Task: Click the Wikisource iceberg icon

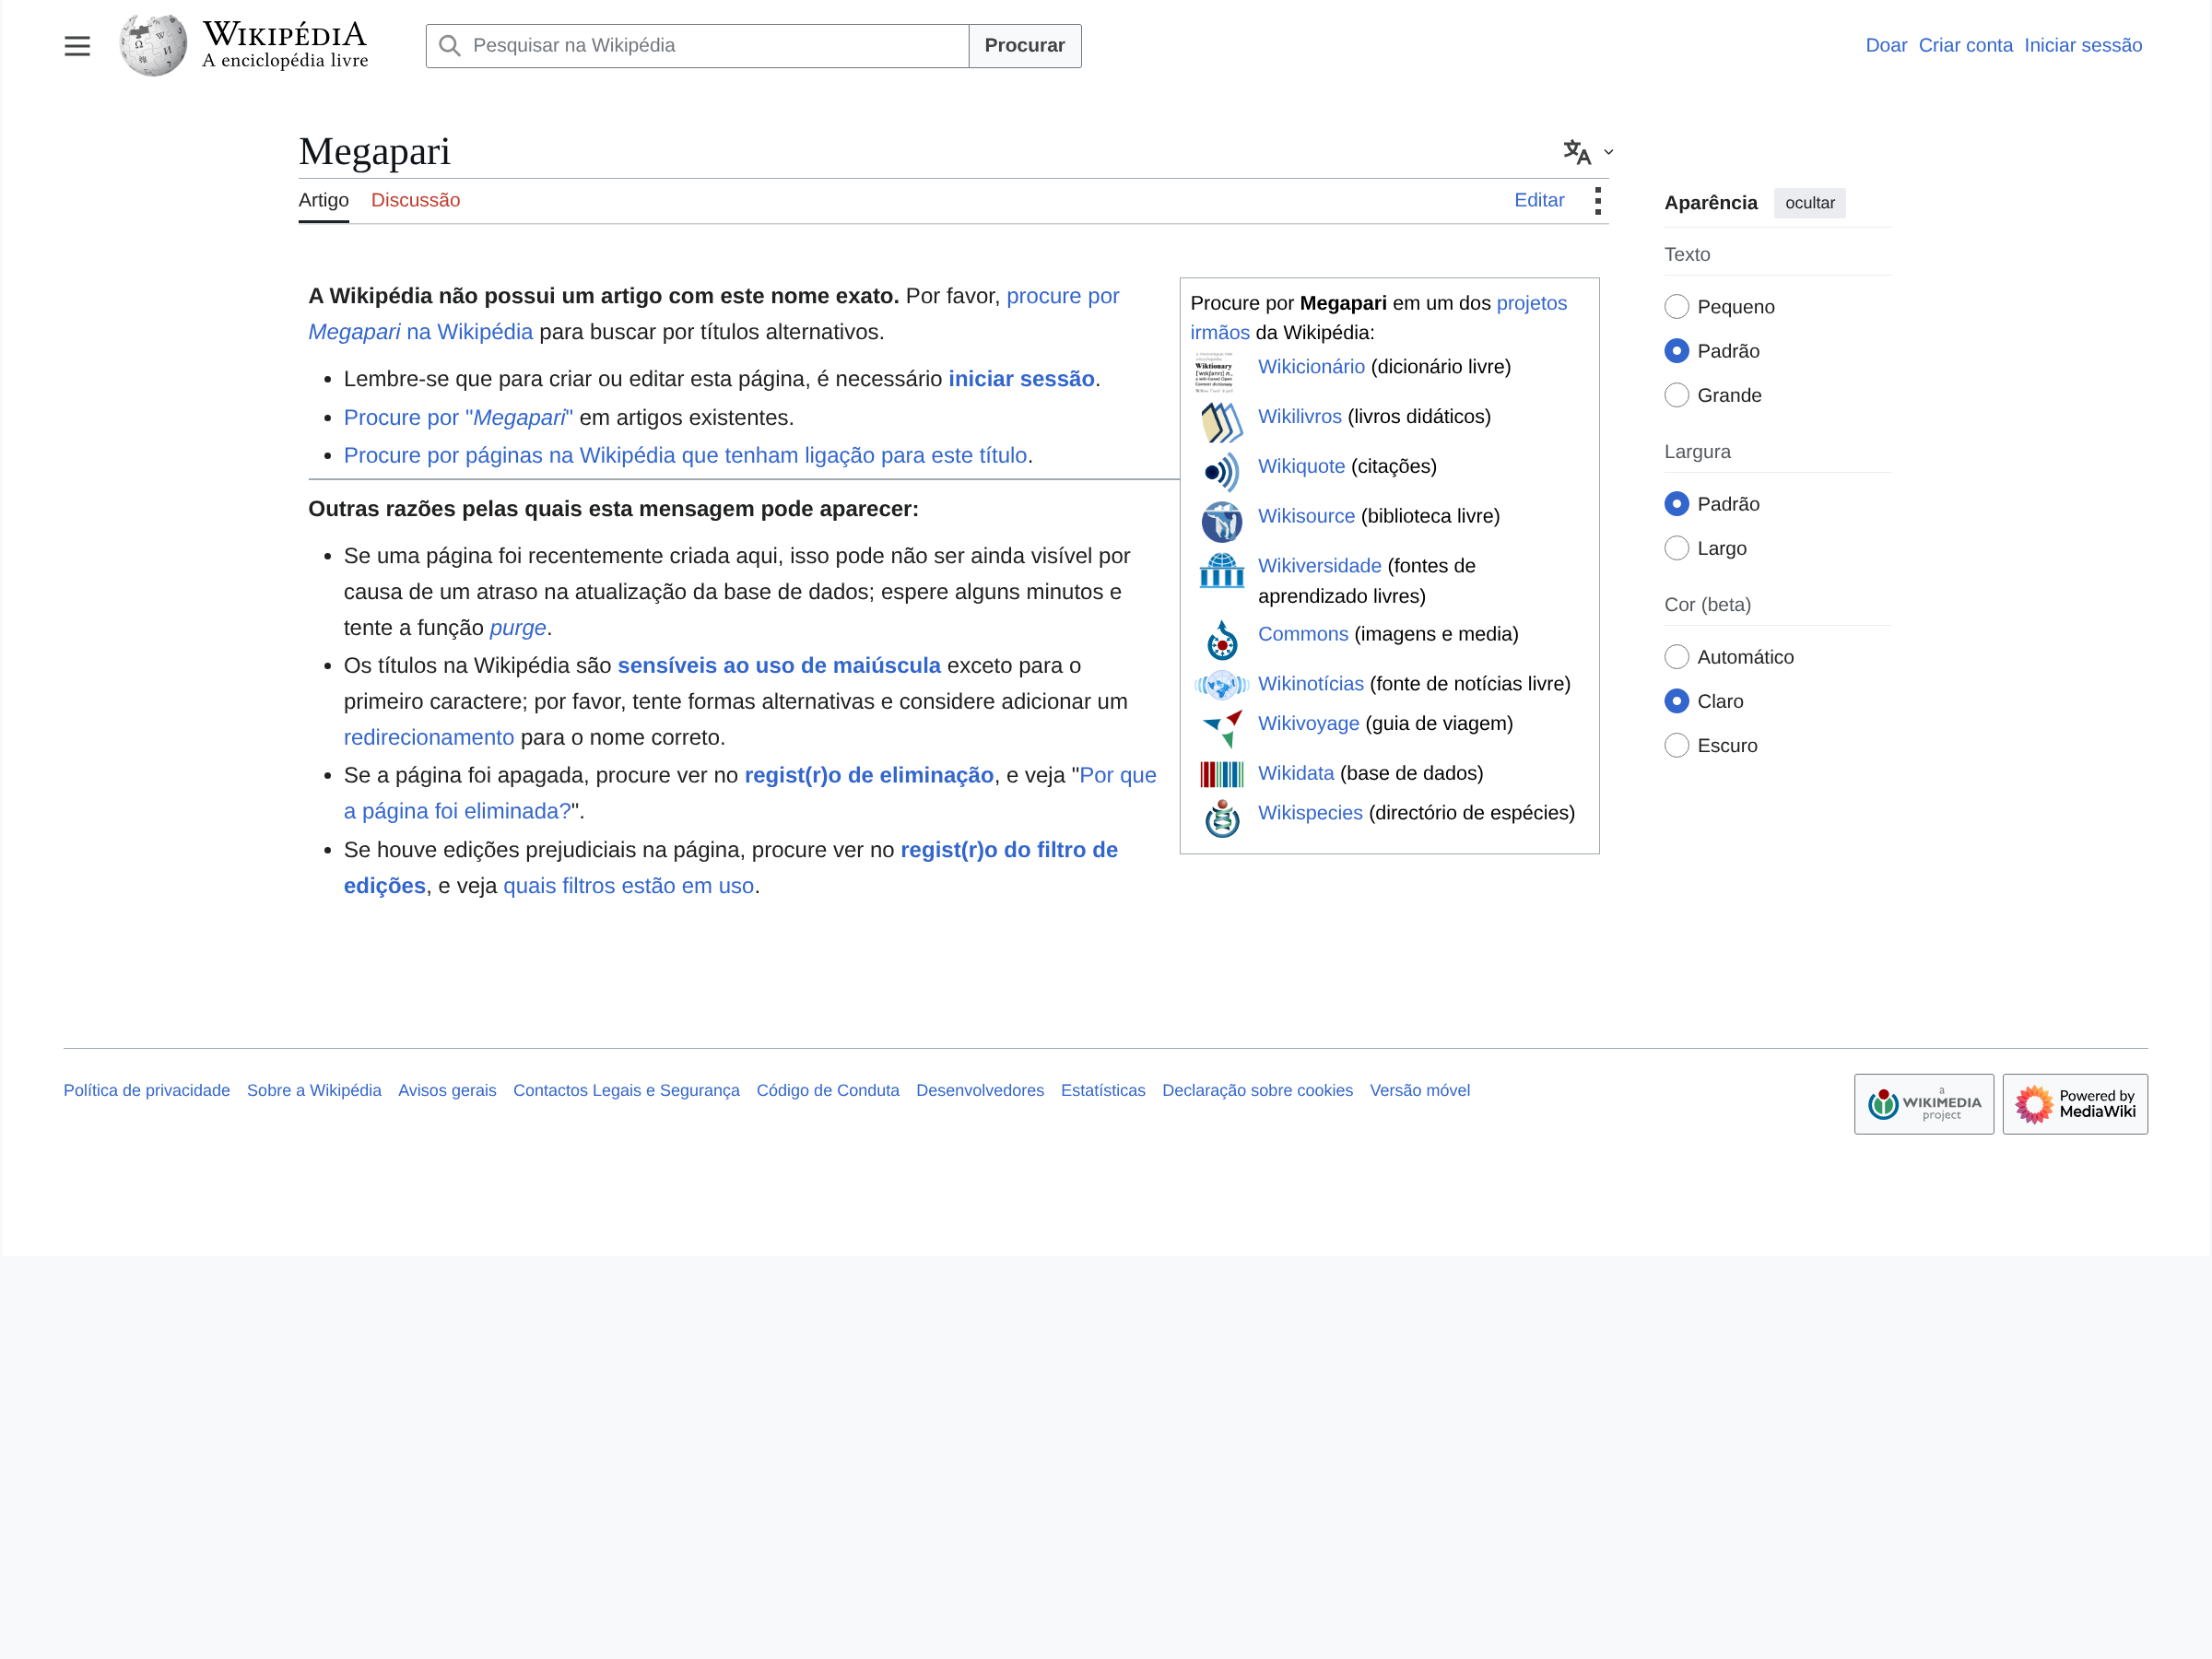Action: point(1222,522)
